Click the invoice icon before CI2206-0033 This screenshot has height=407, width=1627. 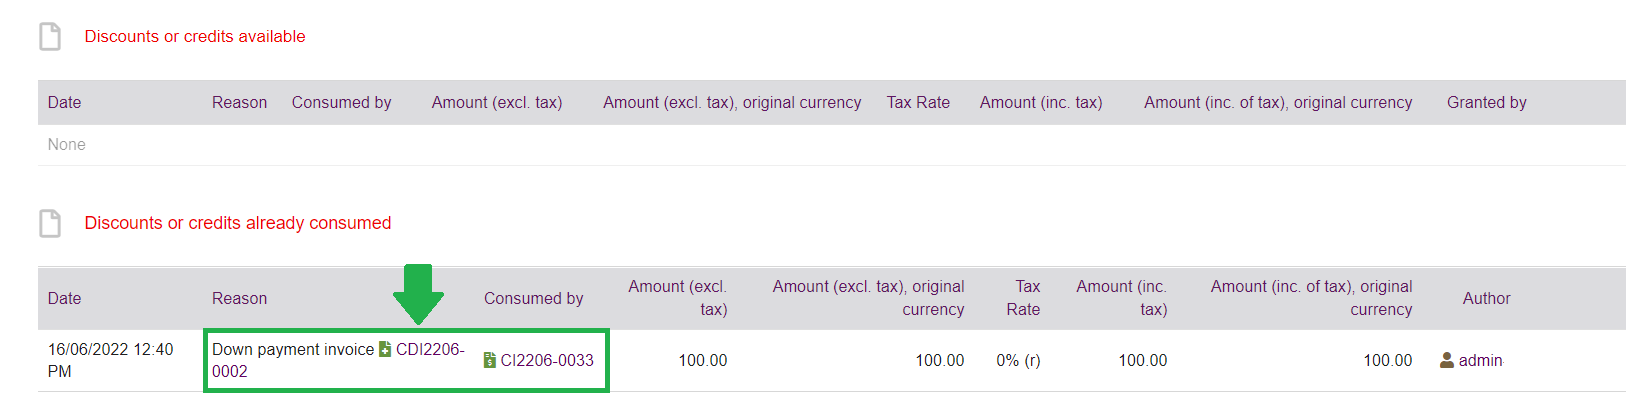tap(490, 360)
